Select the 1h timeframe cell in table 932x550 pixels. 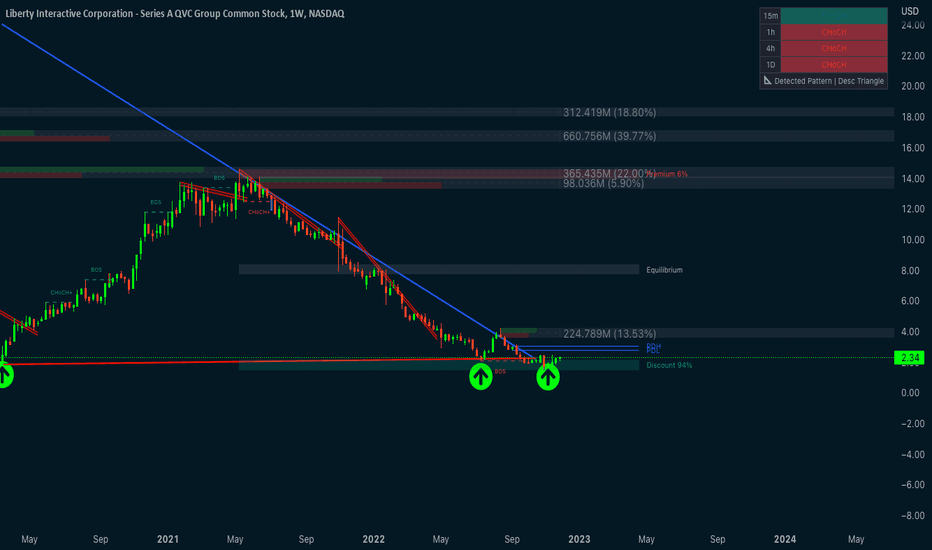click(x=770, y=32)
